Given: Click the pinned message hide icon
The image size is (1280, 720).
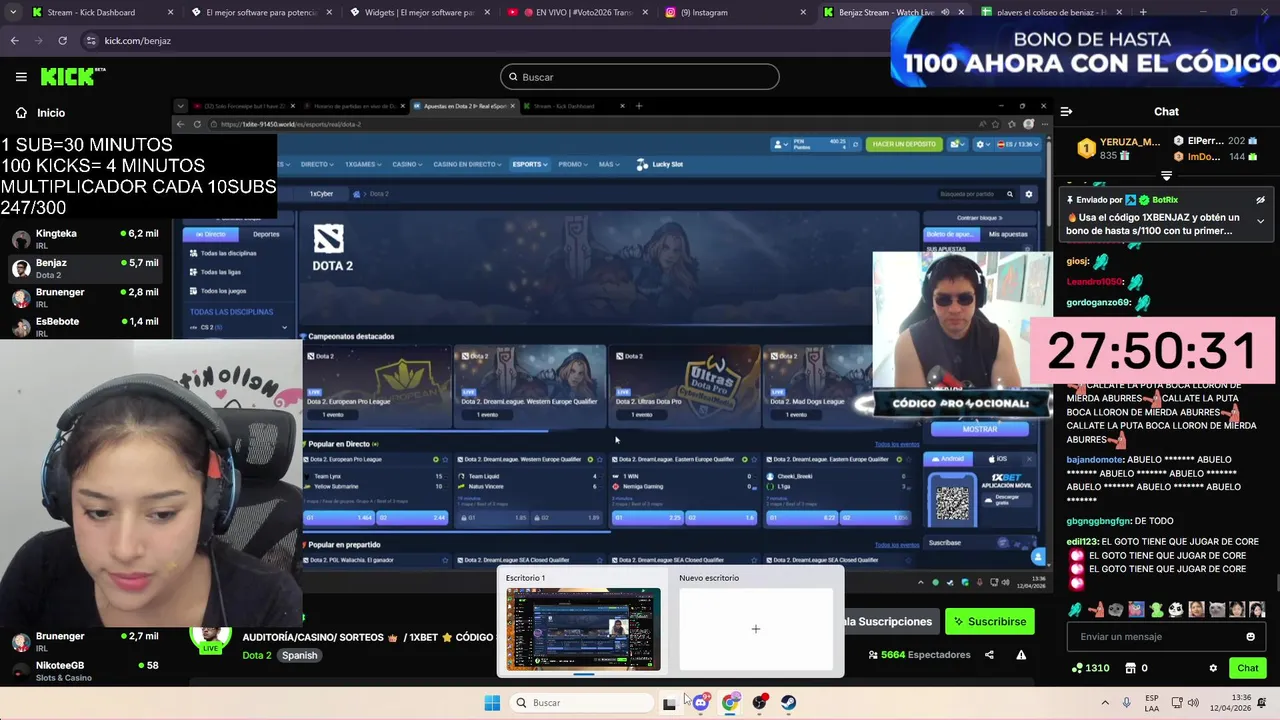Looking at the screenshot, I should (x=1261, y=200).
